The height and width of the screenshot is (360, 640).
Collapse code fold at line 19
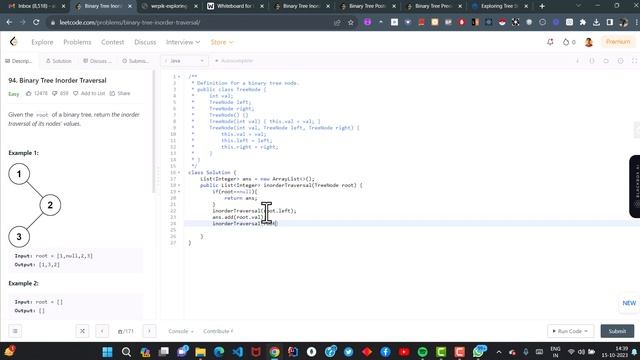[x=179, y=192]
